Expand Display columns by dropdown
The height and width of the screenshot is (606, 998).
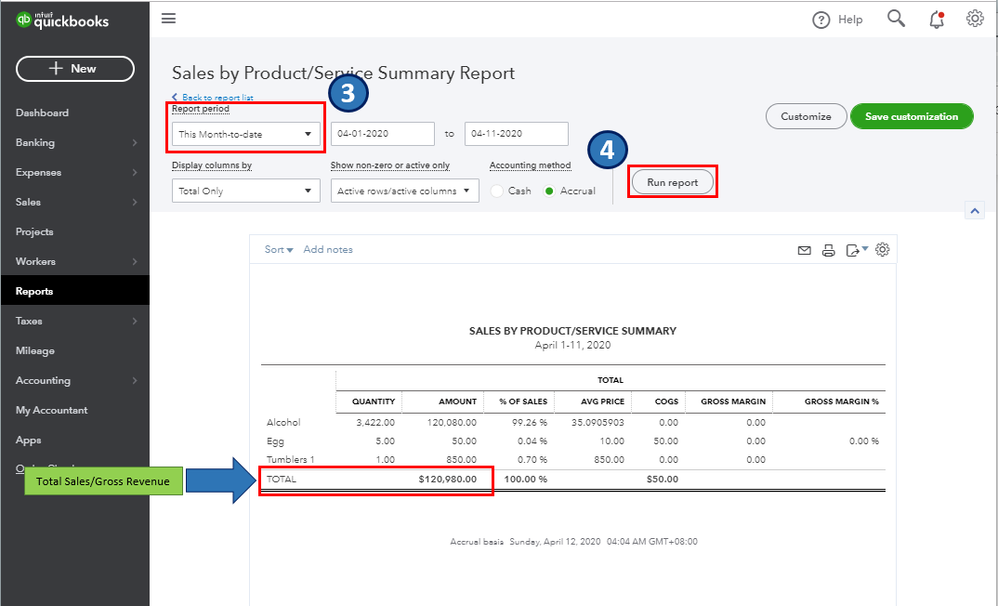[x=245, y=191]
